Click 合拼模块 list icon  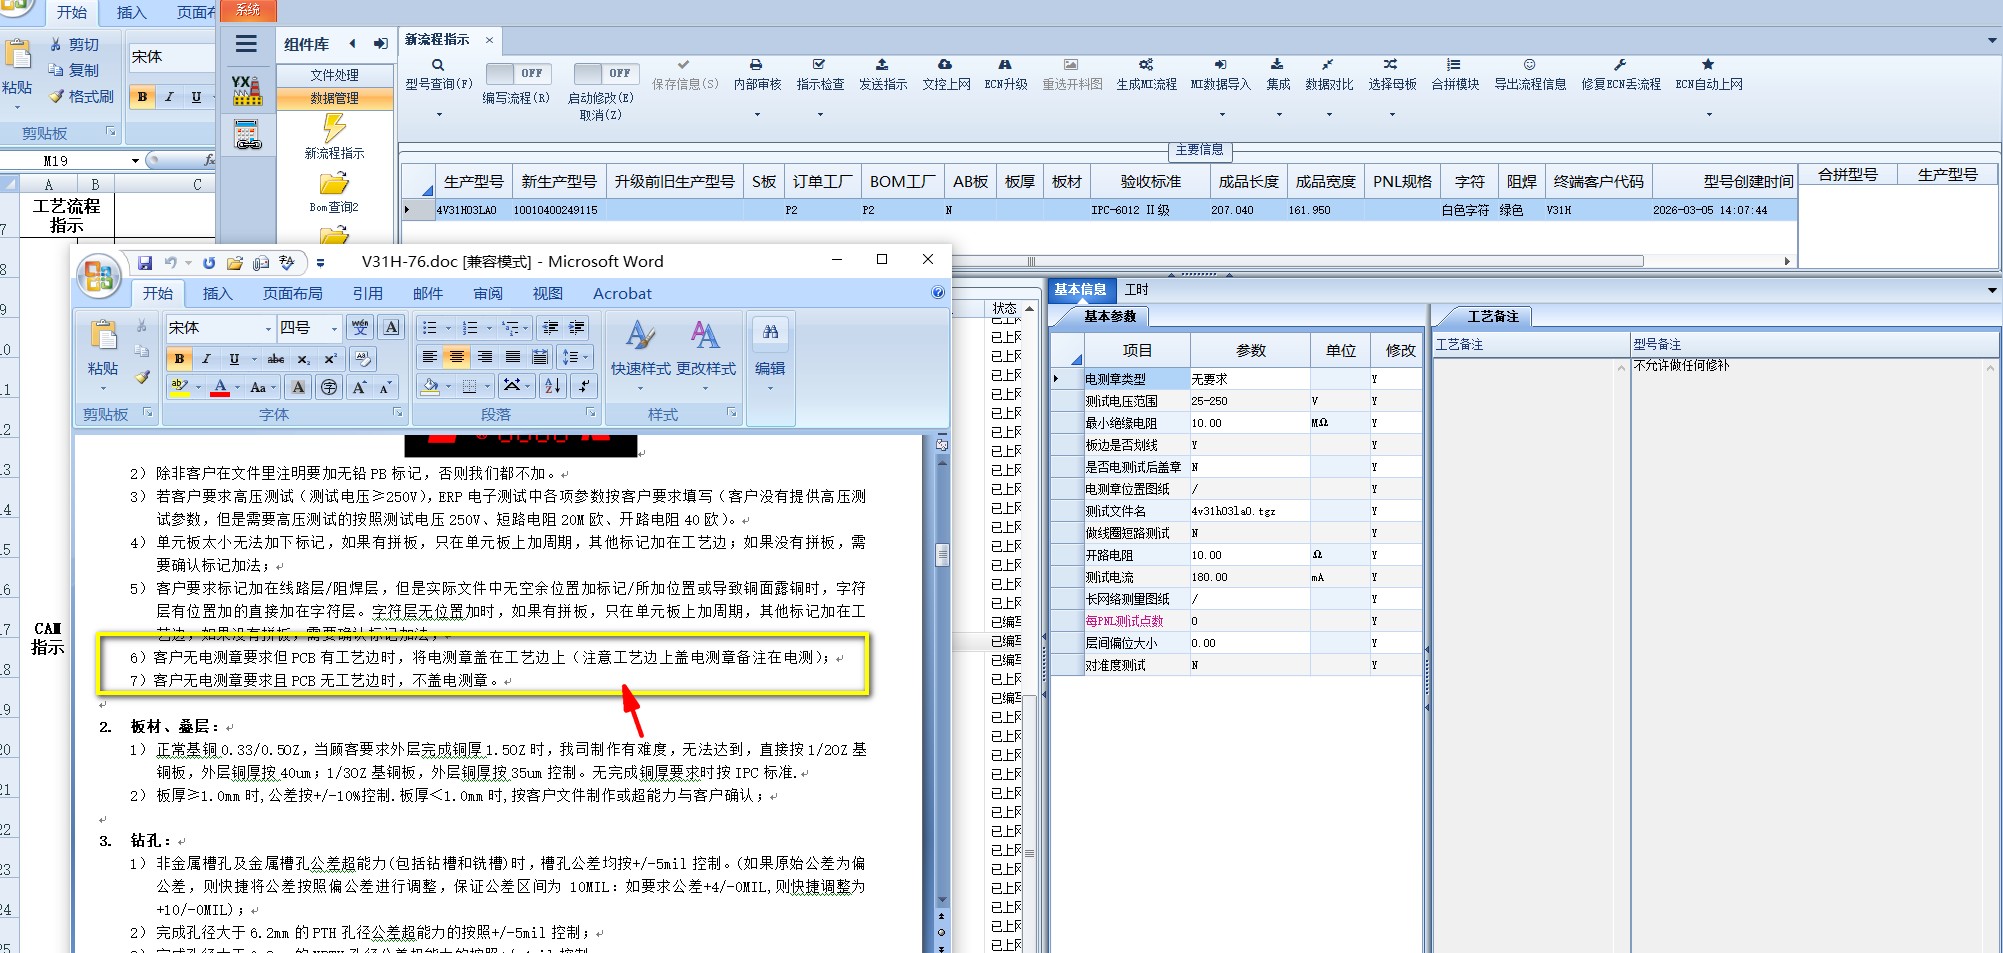1454,64
